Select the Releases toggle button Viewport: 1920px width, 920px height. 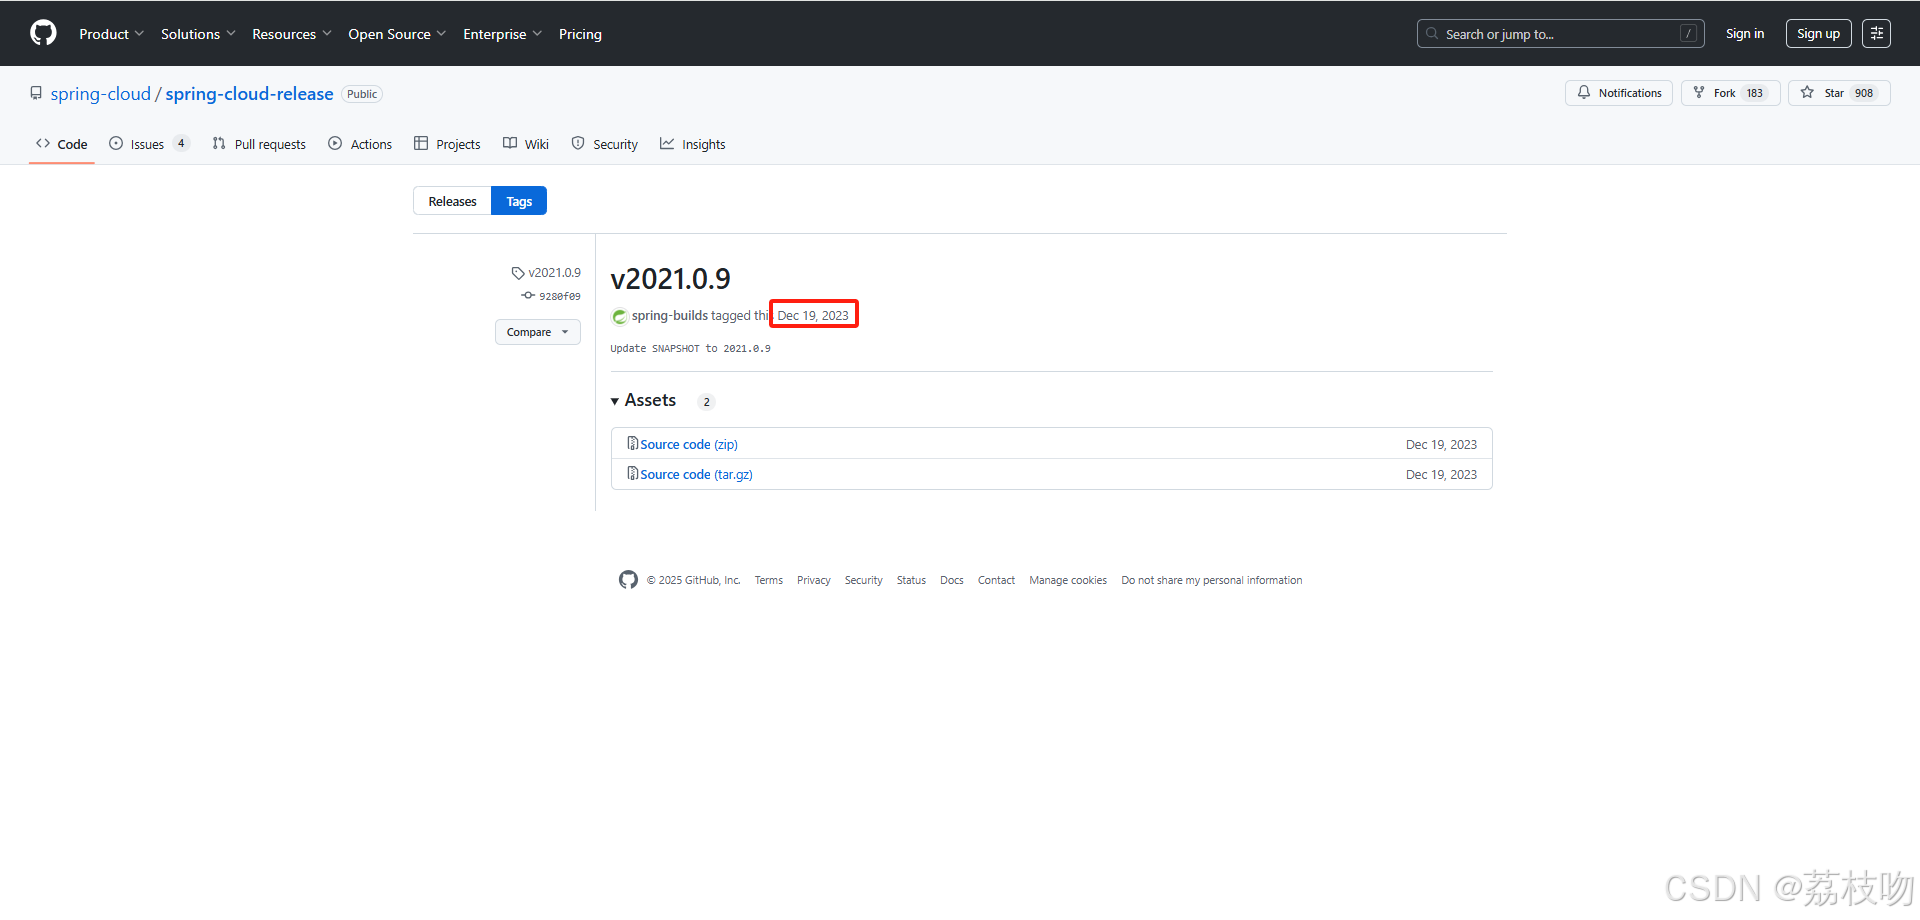(x=452, y=201)
